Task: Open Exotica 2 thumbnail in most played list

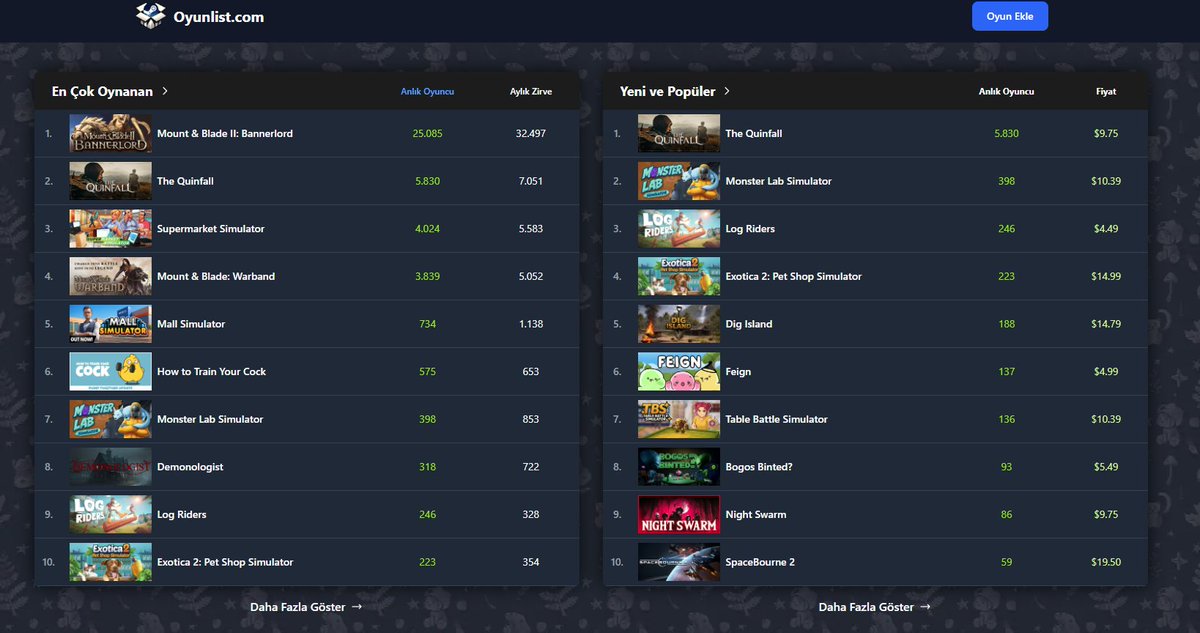Action: tap(111, 562)
